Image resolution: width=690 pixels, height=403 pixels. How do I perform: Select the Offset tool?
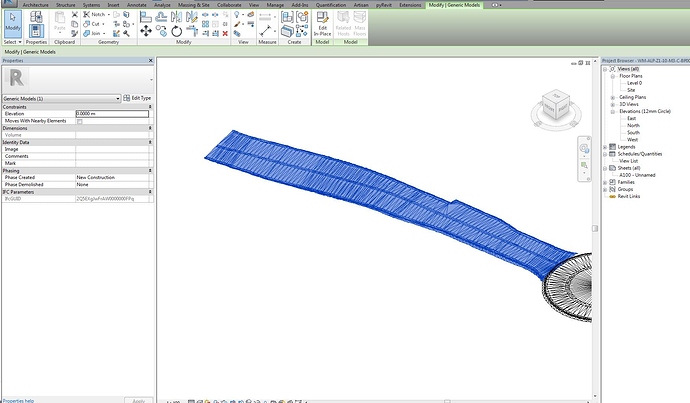coord(161,17)
